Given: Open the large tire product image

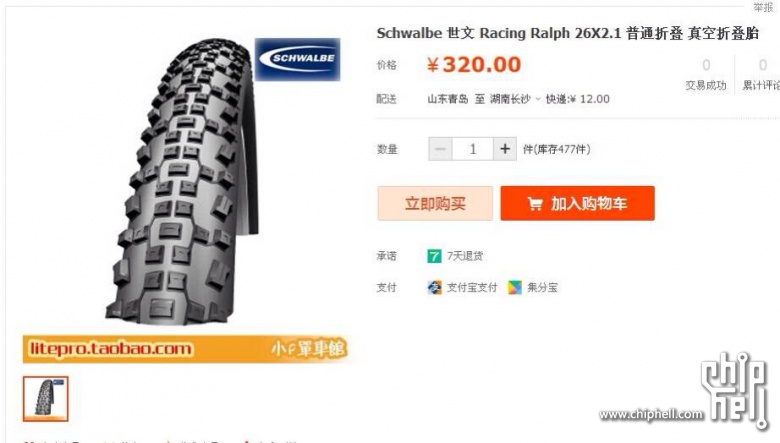Looking at the screenshot, I should (x=184, y=181).
